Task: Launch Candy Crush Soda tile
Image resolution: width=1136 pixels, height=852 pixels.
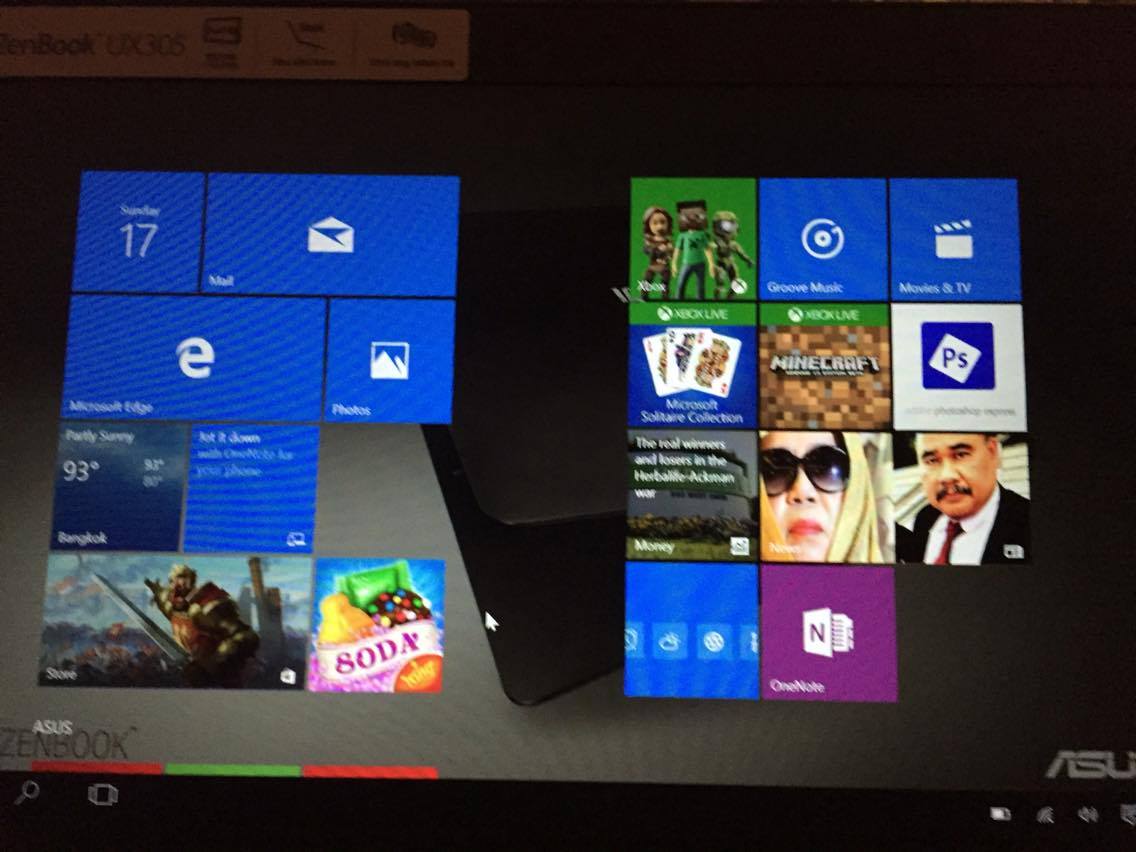Action: pos(376,625)
